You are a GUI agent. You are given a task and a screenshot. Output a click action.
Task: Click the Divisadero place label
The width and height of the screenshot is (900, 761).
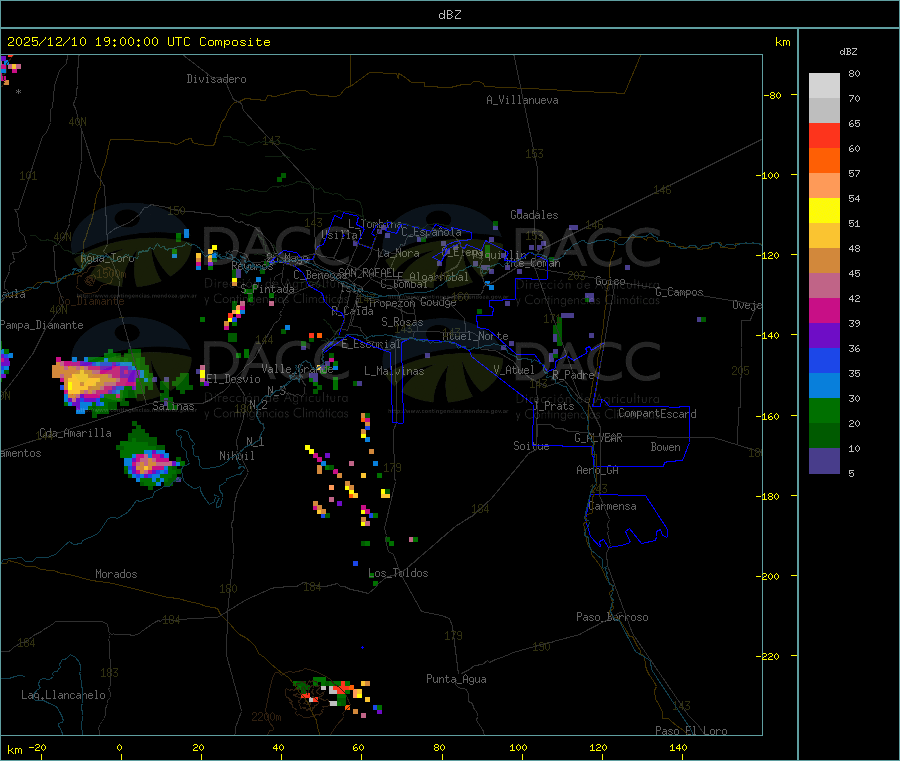[x=216, y=79]
